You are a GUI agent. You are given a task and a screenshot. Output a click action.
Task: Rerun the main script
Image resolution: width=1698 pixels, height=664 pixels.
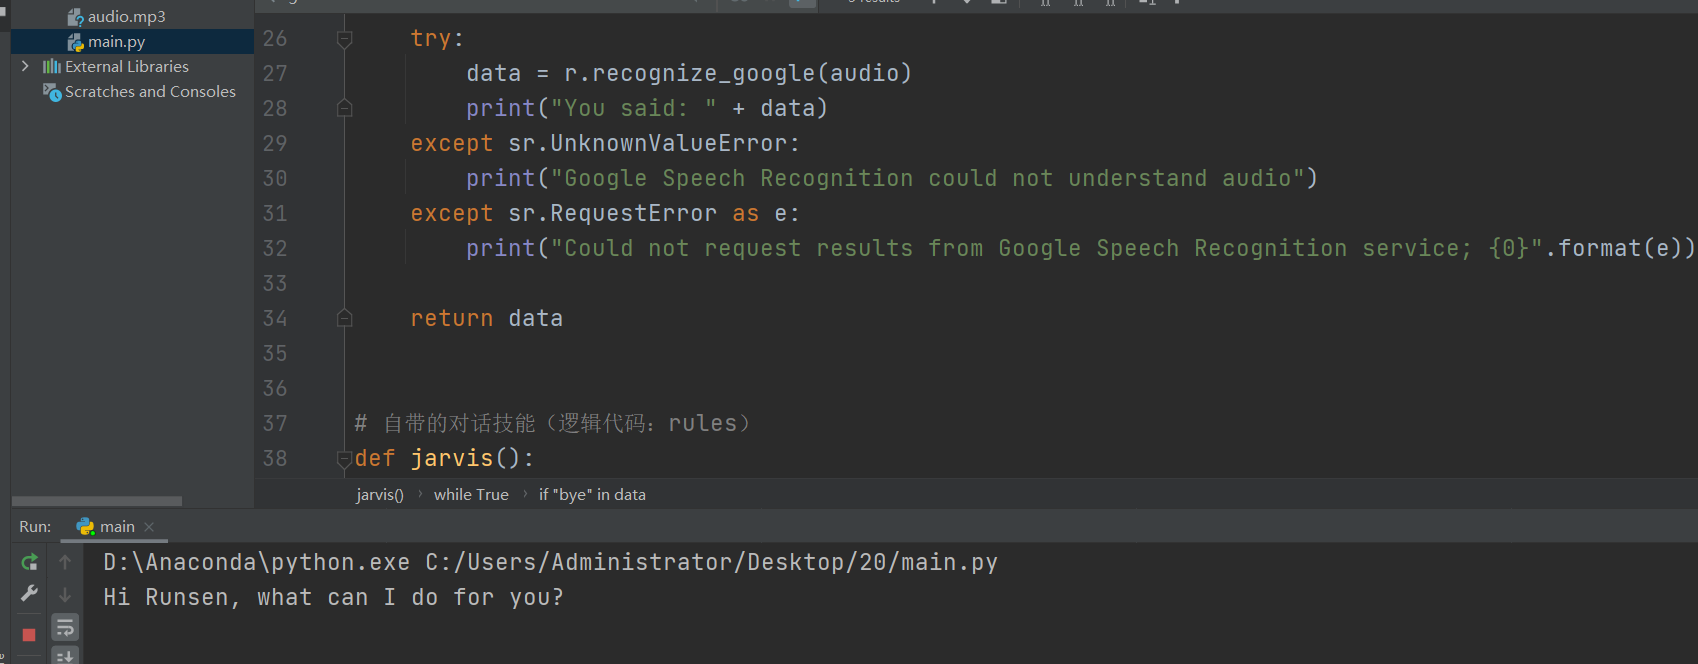coord(29,562)
